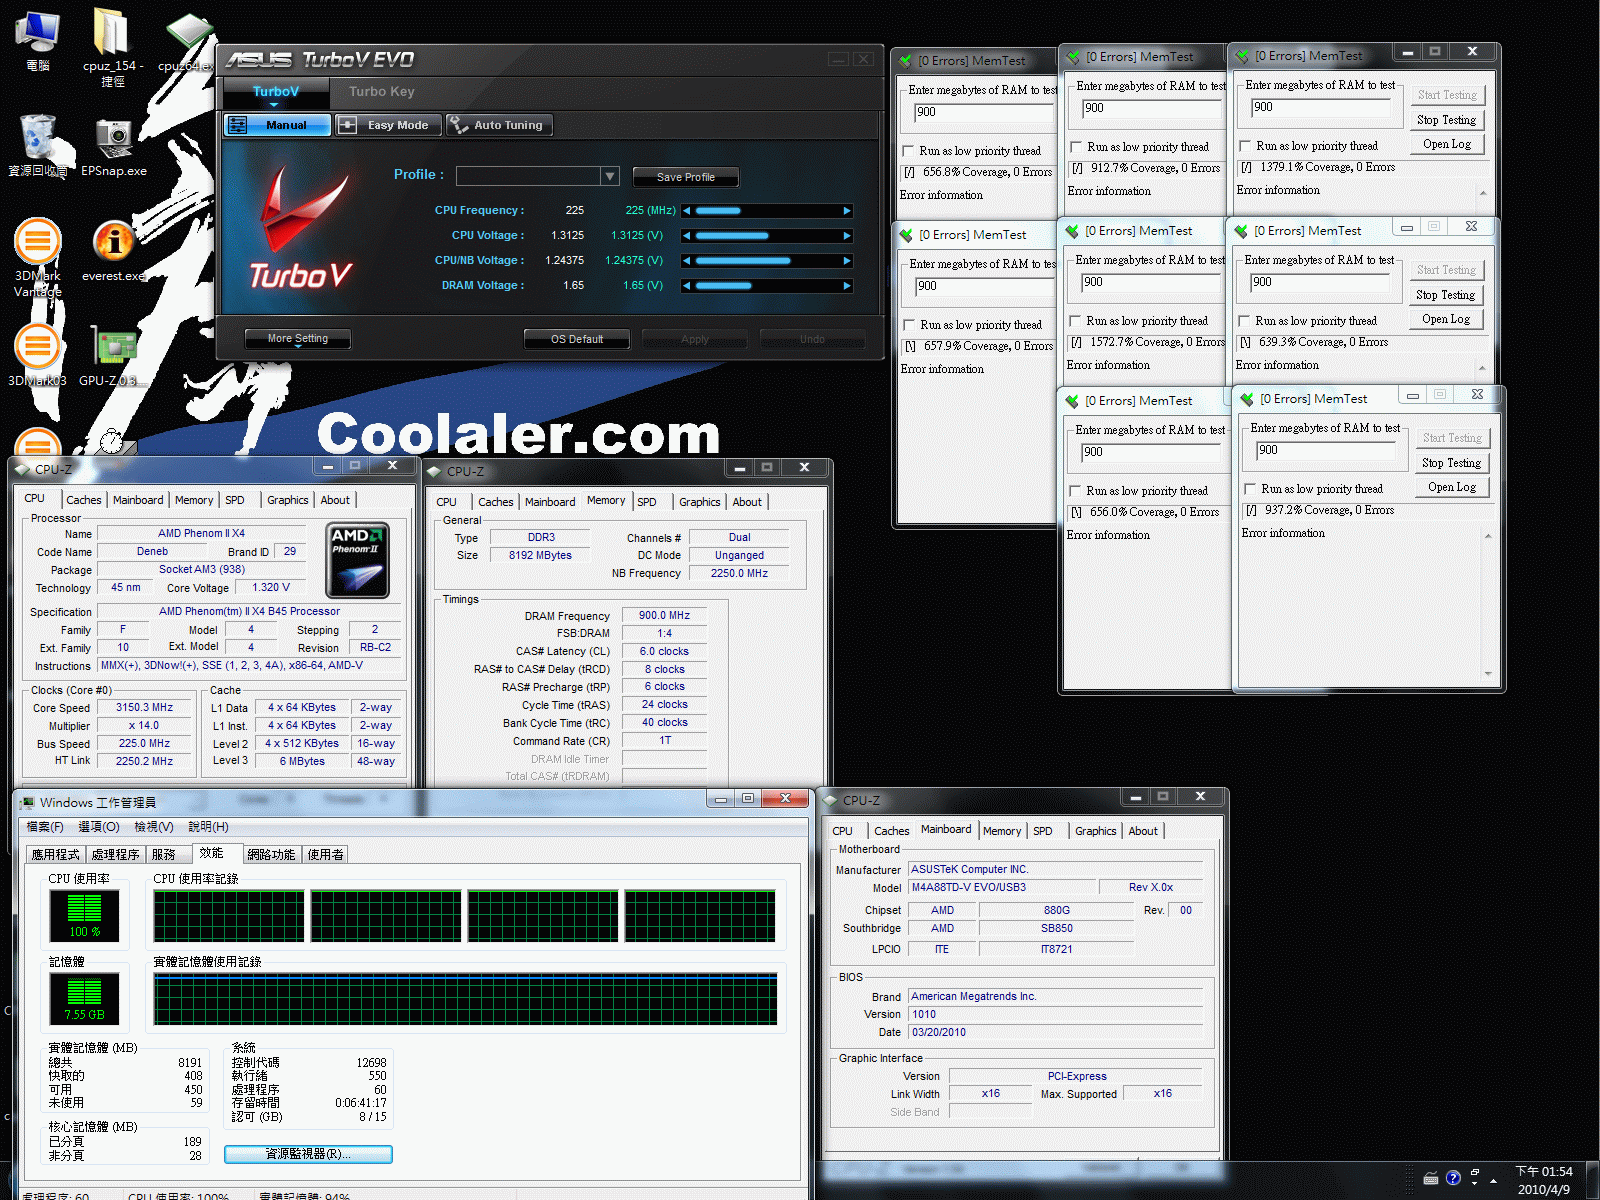Open SPD tab in Memory CPU-Z window
Viewport: 1600px width, 1200px height.
647,502
